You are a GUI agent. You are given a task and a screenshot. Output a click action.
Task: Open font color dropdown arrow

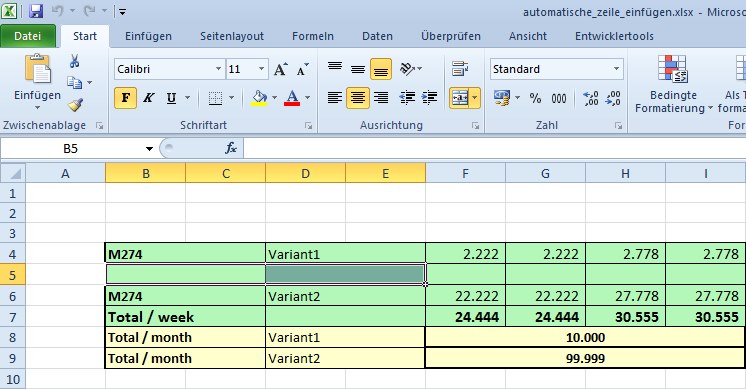(307, 98)
